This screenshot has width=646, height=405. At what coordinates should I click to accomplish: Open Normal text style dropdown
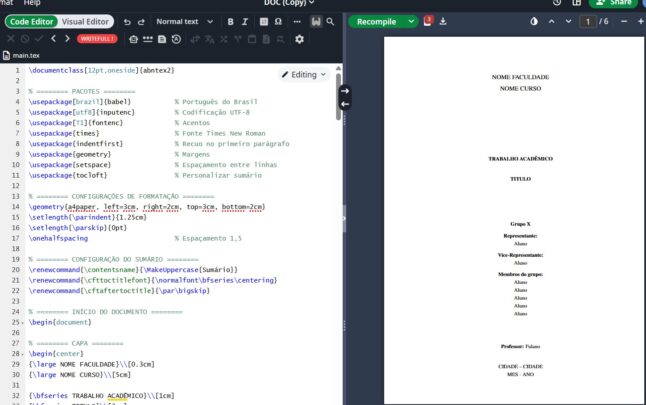pyautogui.click(x=182, y=21)
